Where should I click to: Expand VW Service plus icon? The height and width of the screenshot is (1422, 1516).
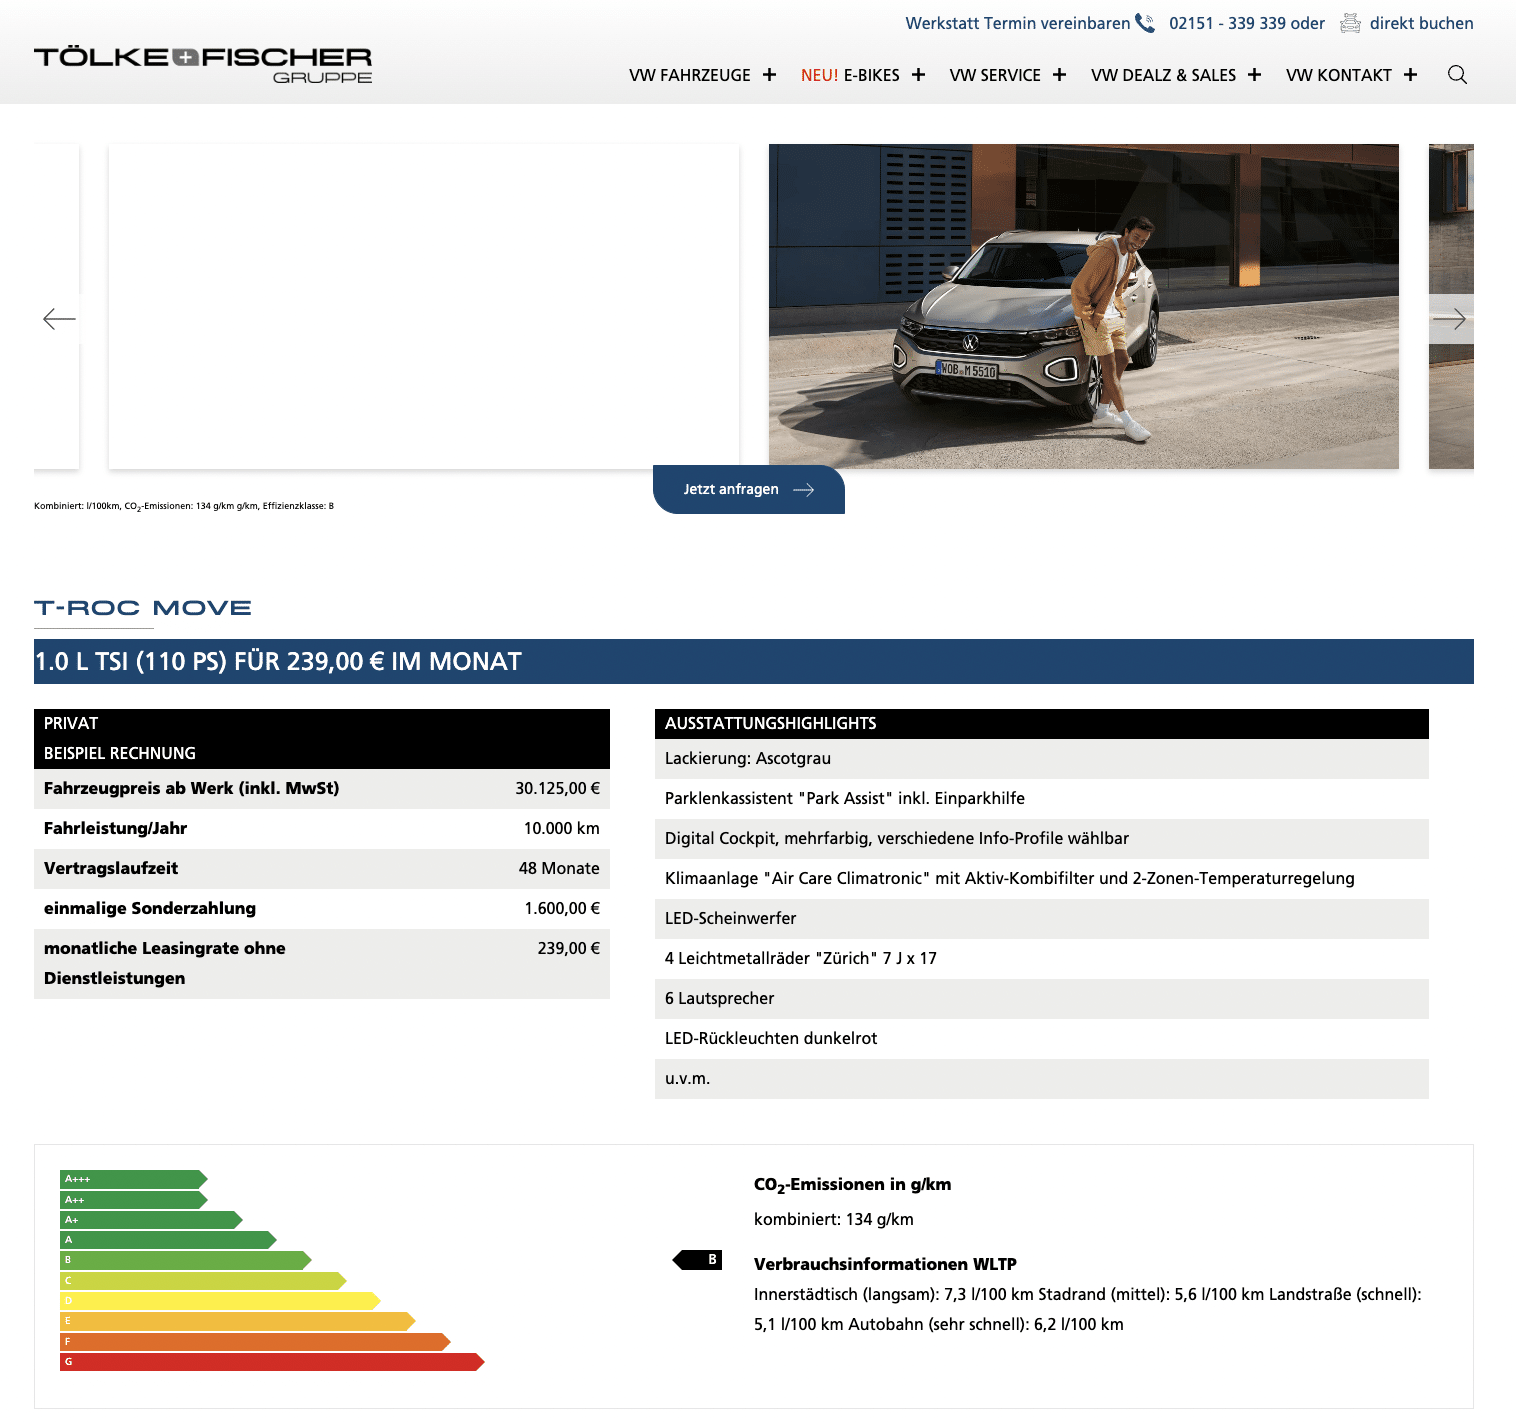pos(1059,75)
